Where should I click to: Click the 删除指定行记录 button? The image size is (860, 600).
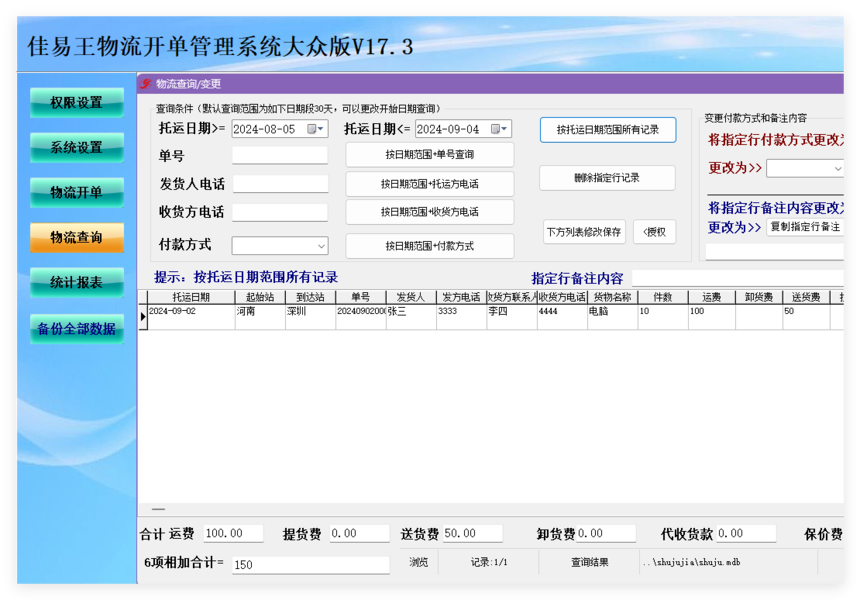pyautogui.click(x=607, y=178)
